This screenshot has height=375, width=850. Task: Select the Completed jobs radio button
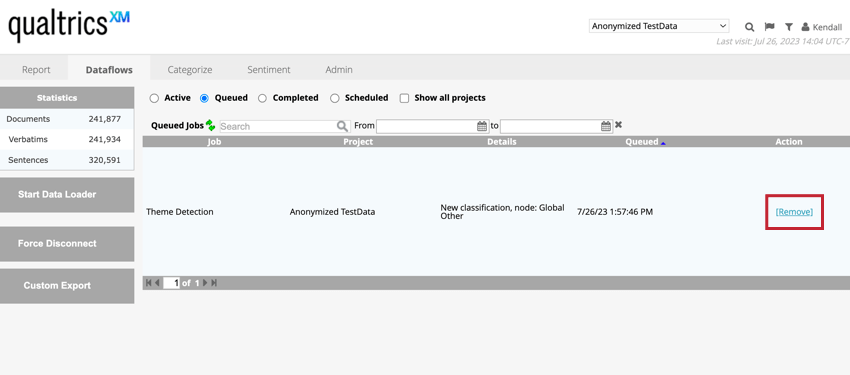pos(262,99)
